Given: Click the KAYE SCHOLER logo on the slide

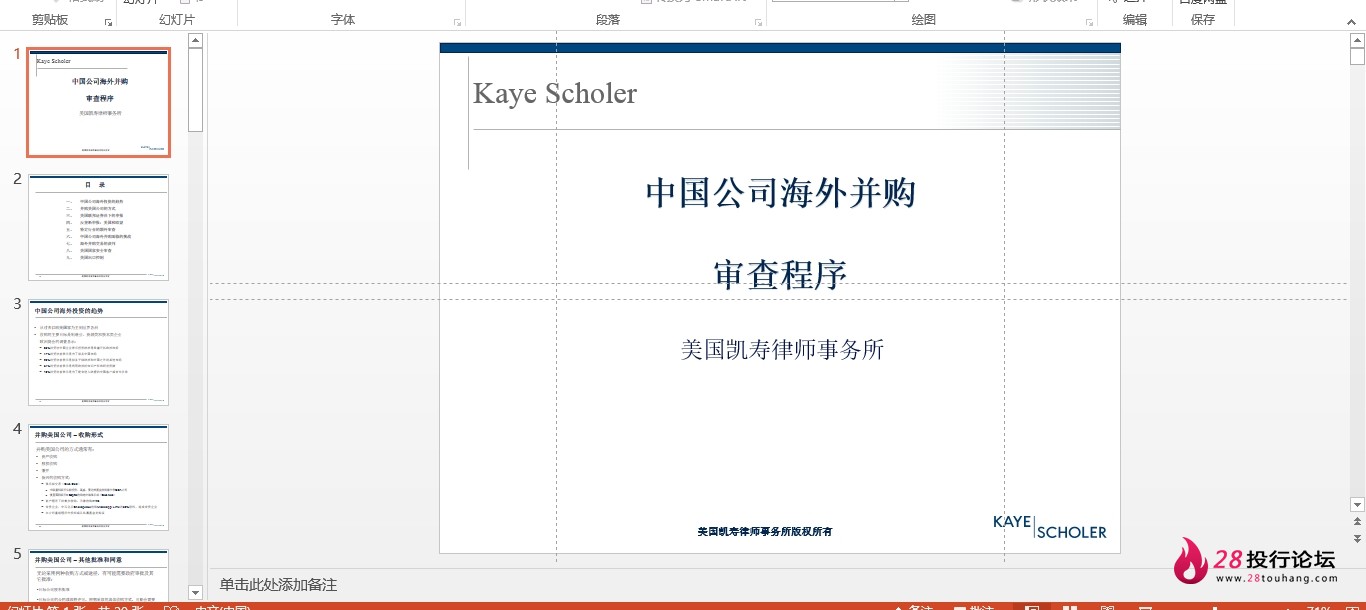Looking at the screenshot, I should coord(1050,527).
